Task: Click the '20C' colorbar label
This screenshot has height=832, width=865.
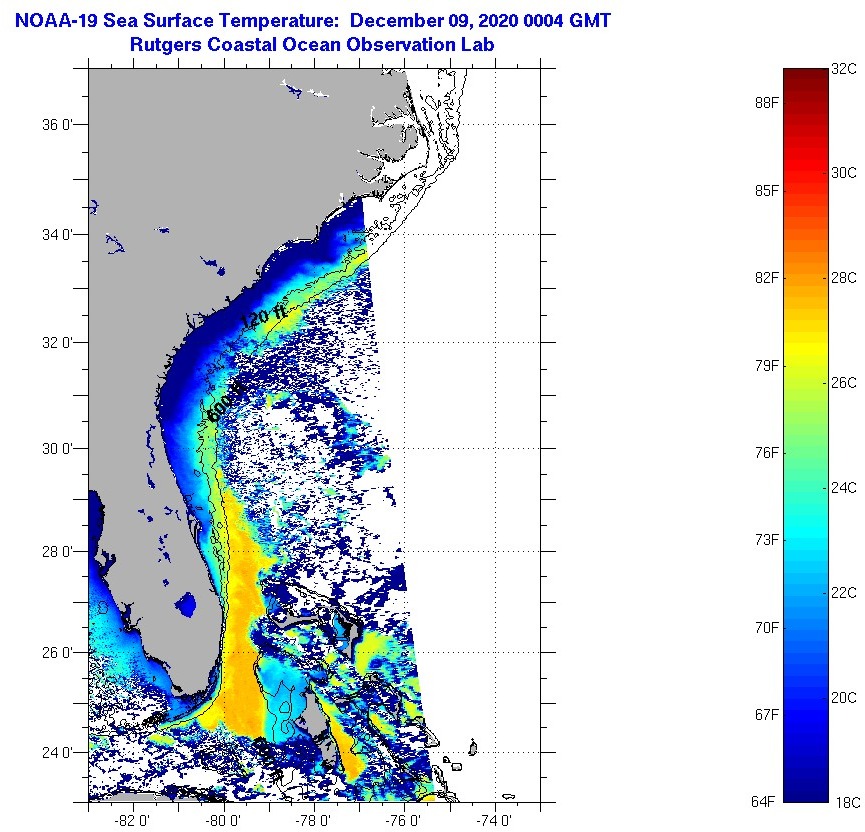Action: point(844,697)
